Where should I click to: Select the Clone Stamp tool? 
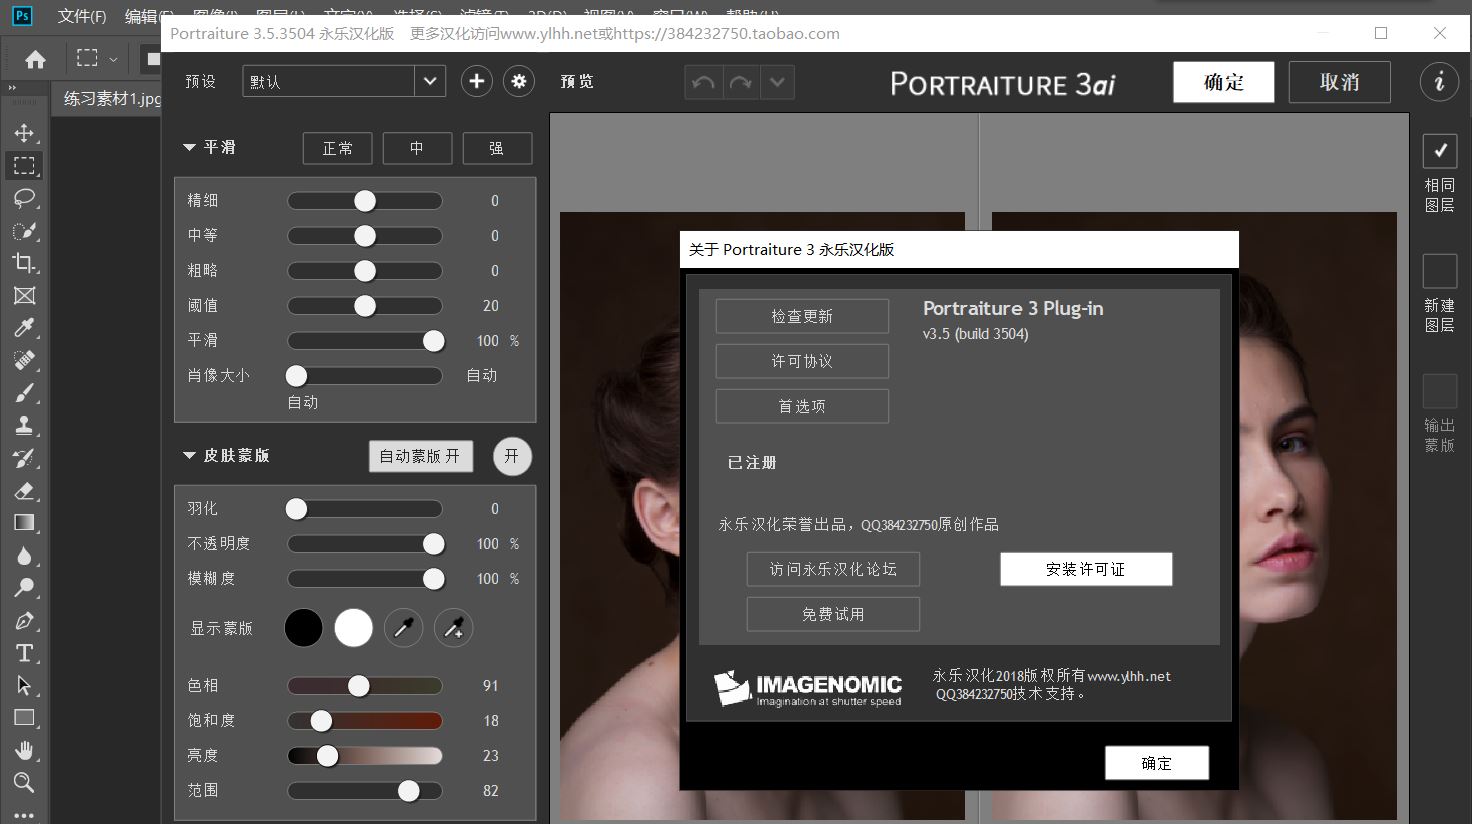coord(24,426)
